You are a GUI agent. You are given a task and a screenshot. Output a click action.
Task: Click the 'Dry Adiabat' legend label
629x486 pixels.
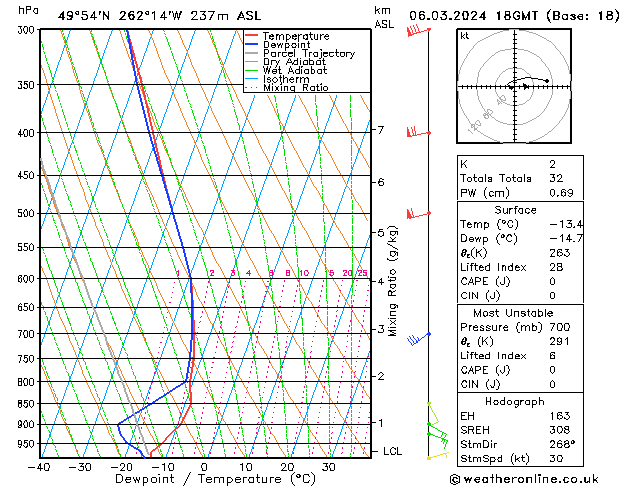coord(294,62)
